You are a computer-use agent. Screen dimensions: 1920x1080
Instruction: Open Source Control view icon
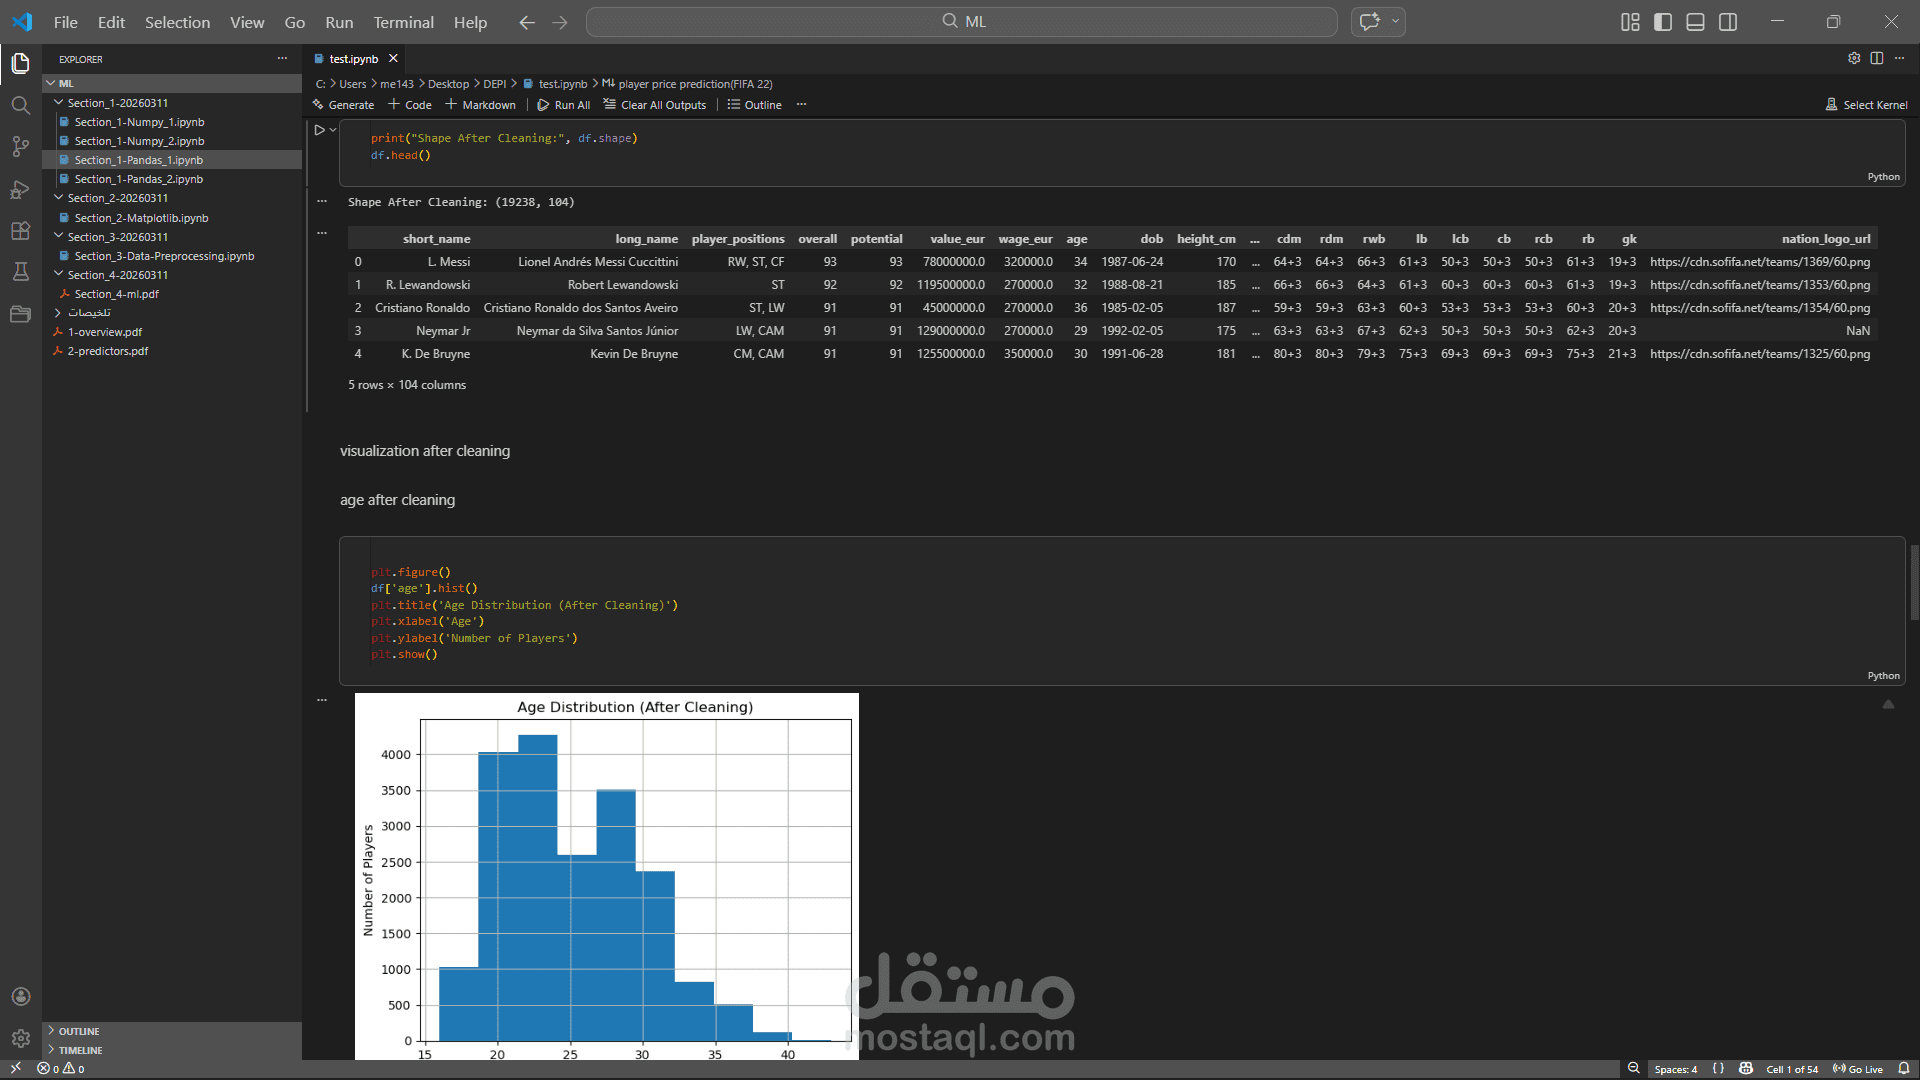20,147
